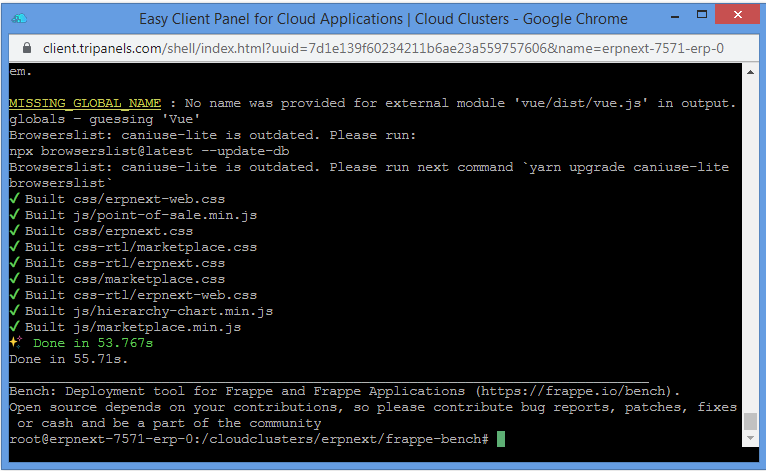Click the URL text in address bar
This screenshot has height=471, width=766.
[383, 48]
